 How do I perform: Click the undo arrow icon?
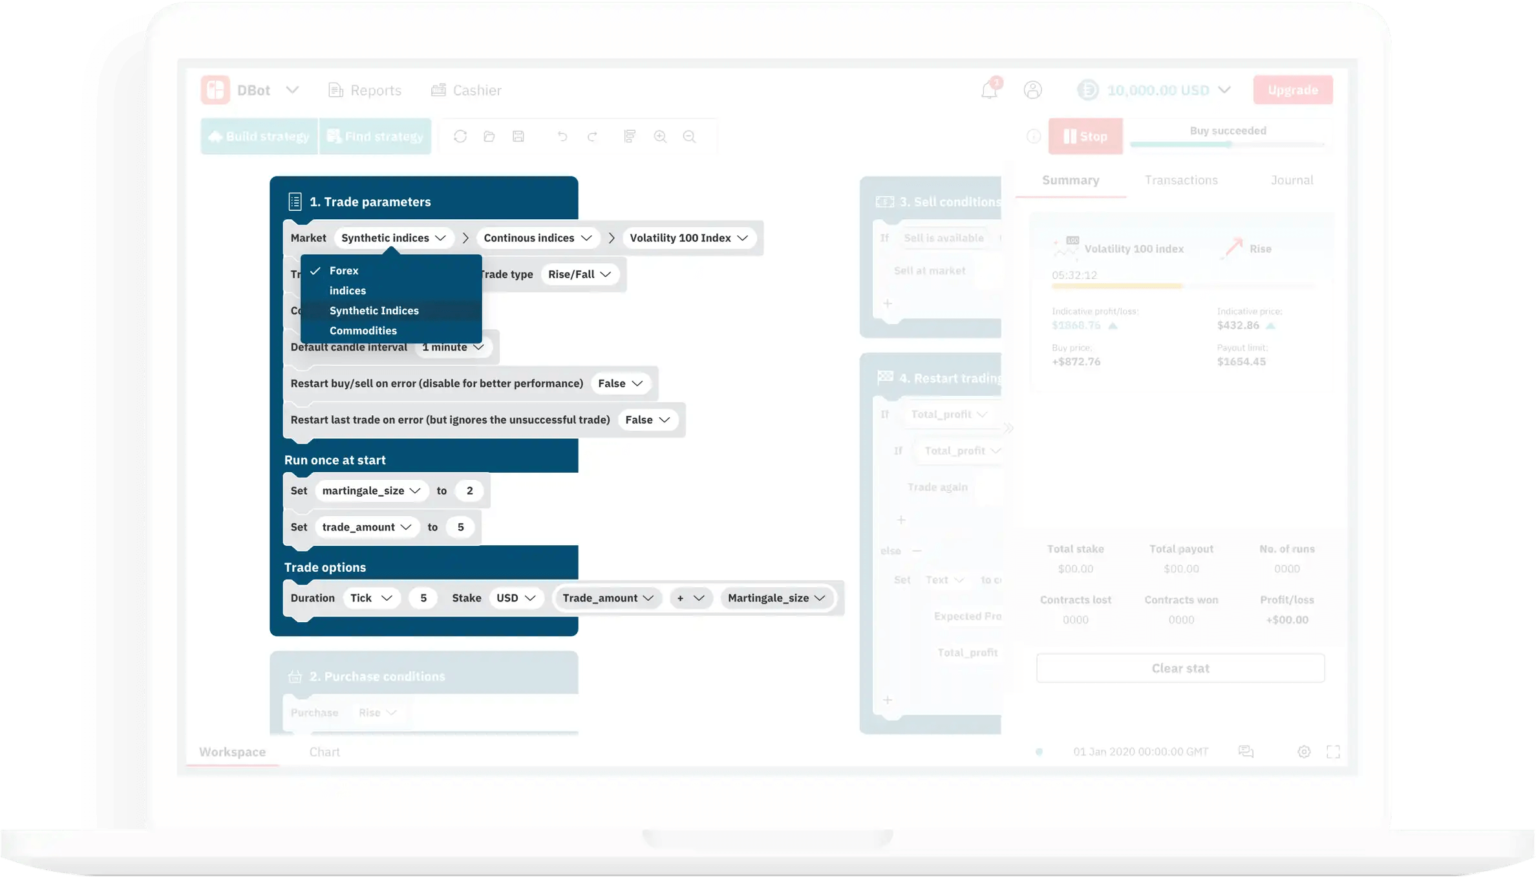(562, 137)
